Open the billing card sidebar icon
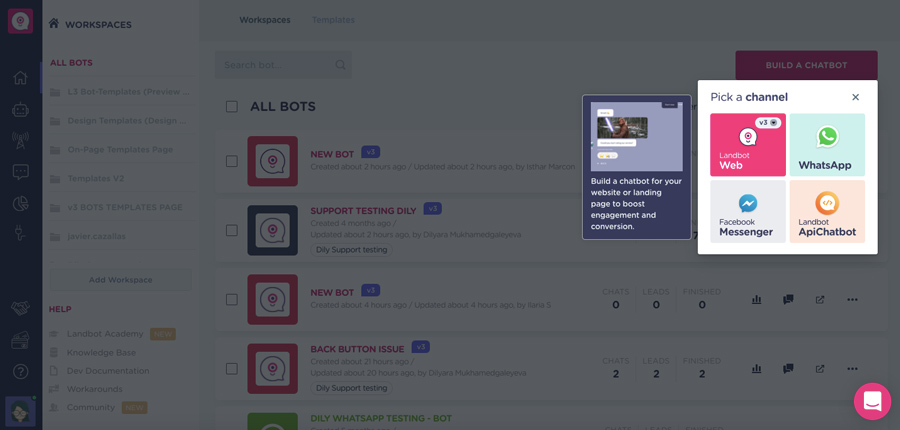The image size is (900, 430). tap(20, 340)
